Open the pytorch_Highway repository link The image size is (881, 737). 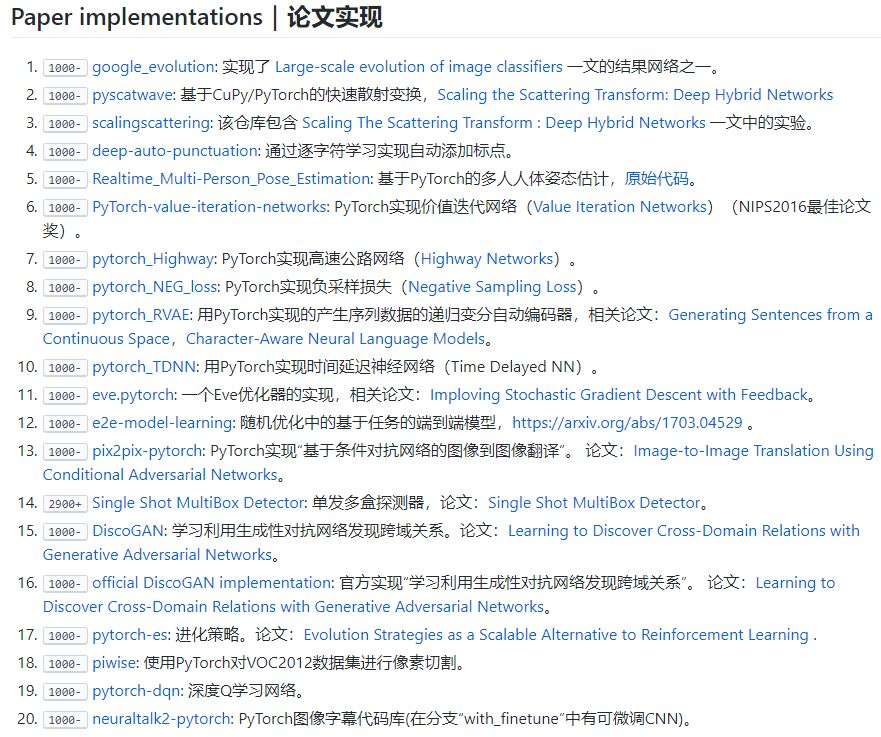coord(153,259)
